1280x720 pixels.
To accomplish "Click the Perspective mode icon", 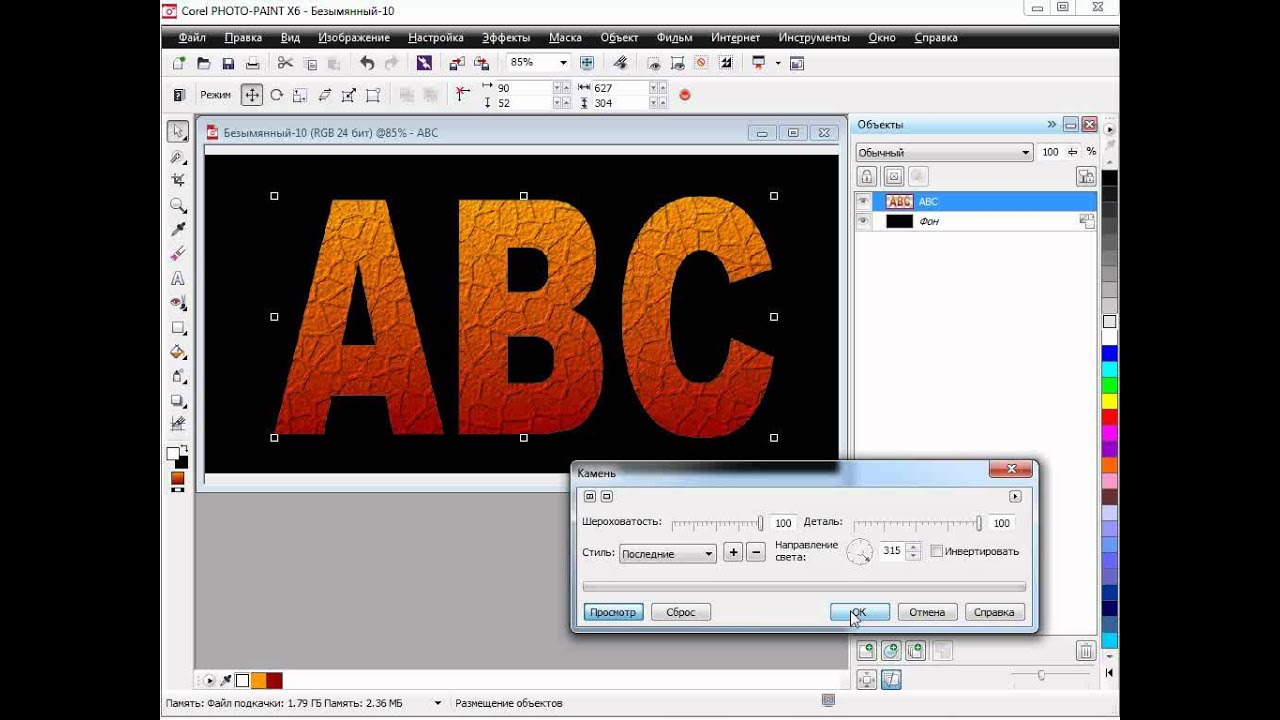I will click(x=372, y=95).
